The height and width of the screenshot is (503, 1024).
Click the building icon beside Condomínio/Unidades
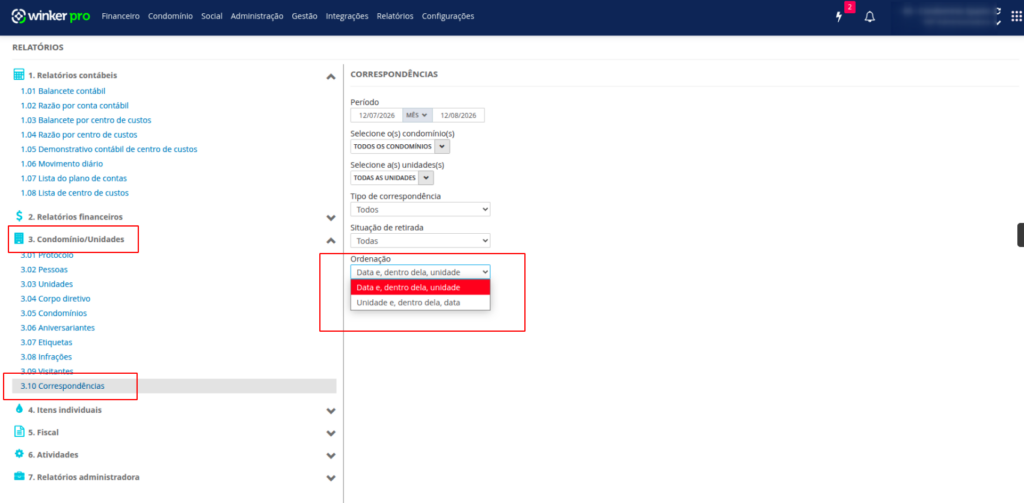(x=19, y=239)
